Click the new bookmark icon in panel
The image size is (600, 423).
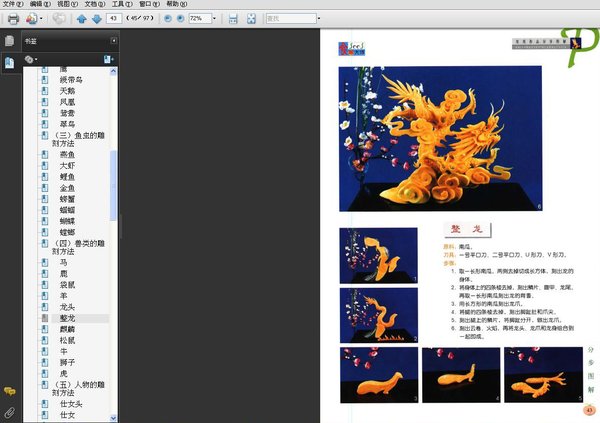pyautogui.click(x=107, y=60)
